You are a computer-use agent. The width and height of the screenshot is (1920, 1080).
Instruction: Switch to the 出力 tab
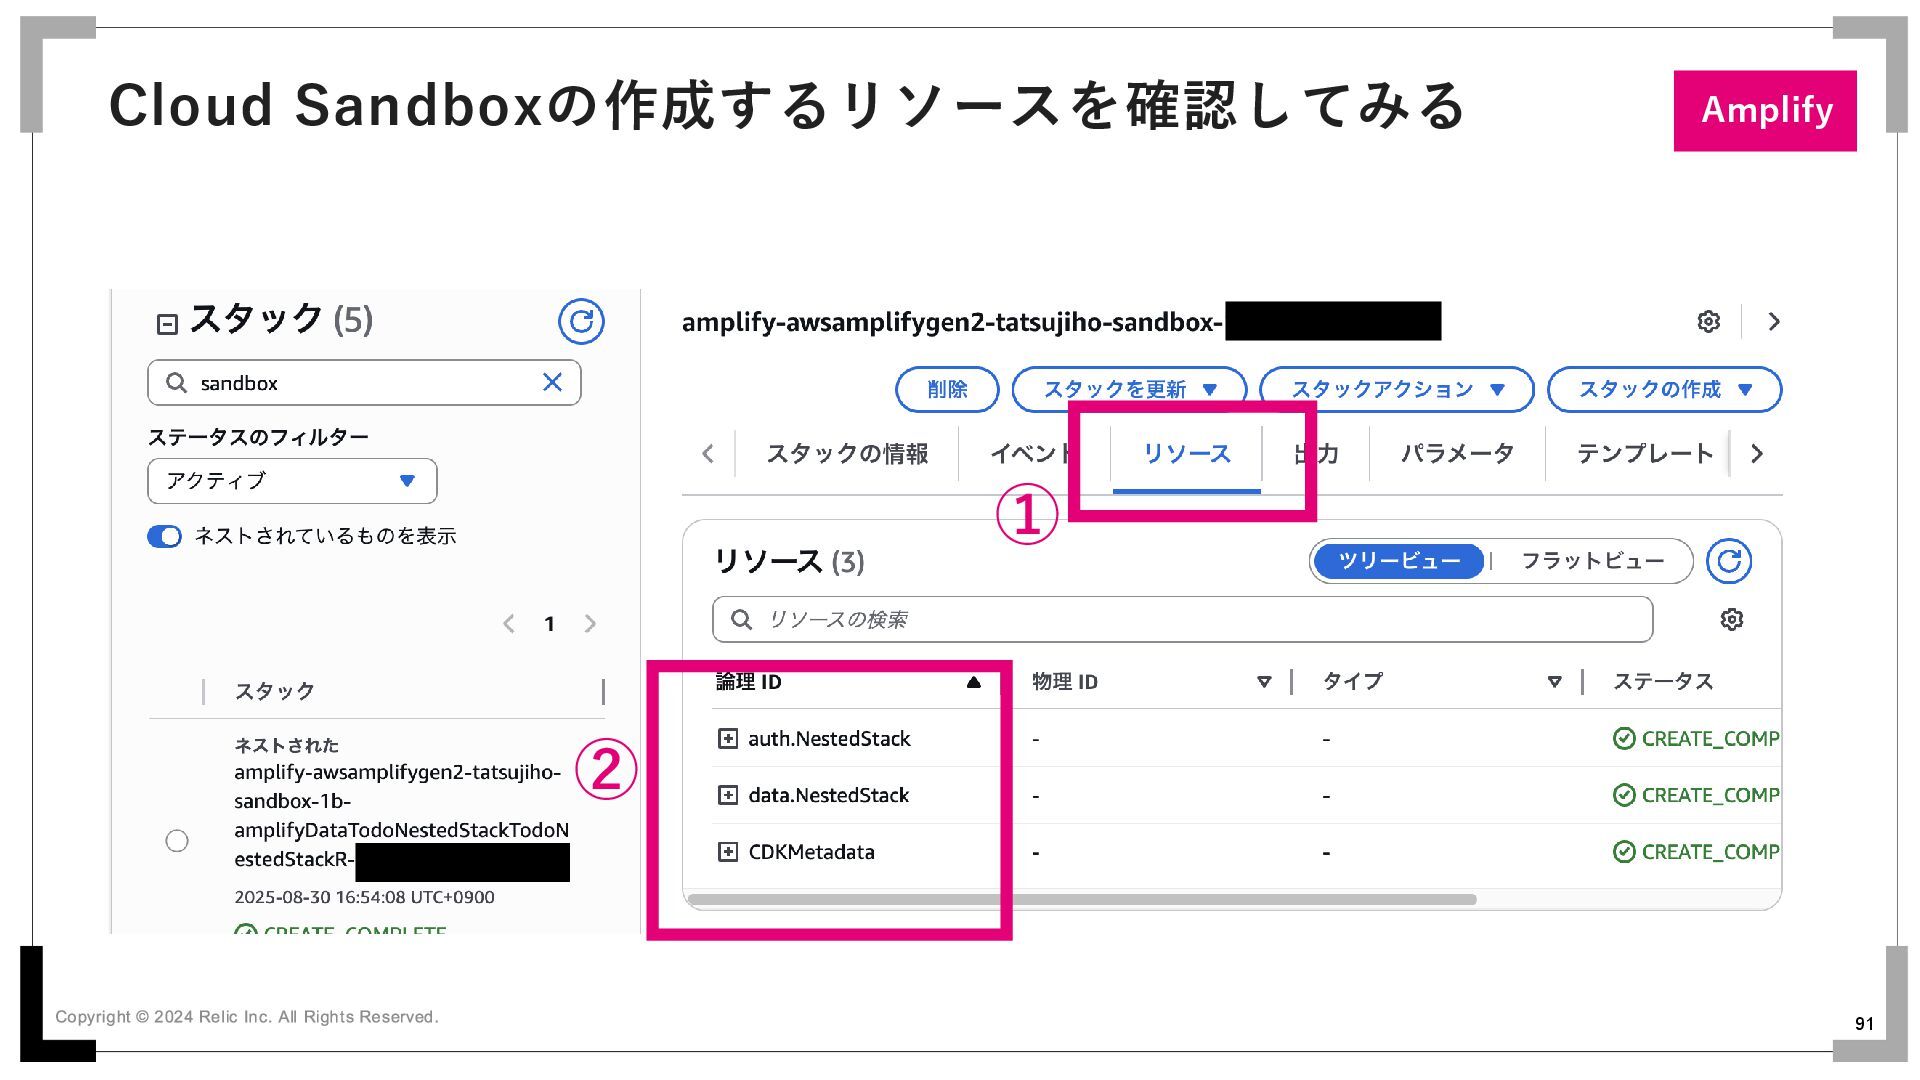coord(1316,454)
